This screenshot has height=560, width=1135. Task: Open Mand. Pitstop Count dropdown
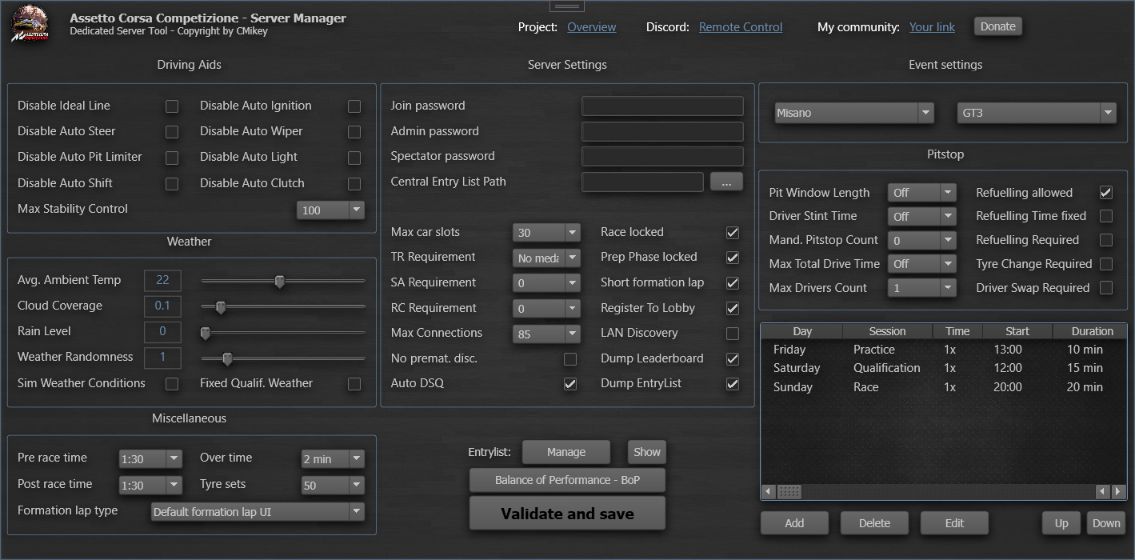tap(922, 240)
